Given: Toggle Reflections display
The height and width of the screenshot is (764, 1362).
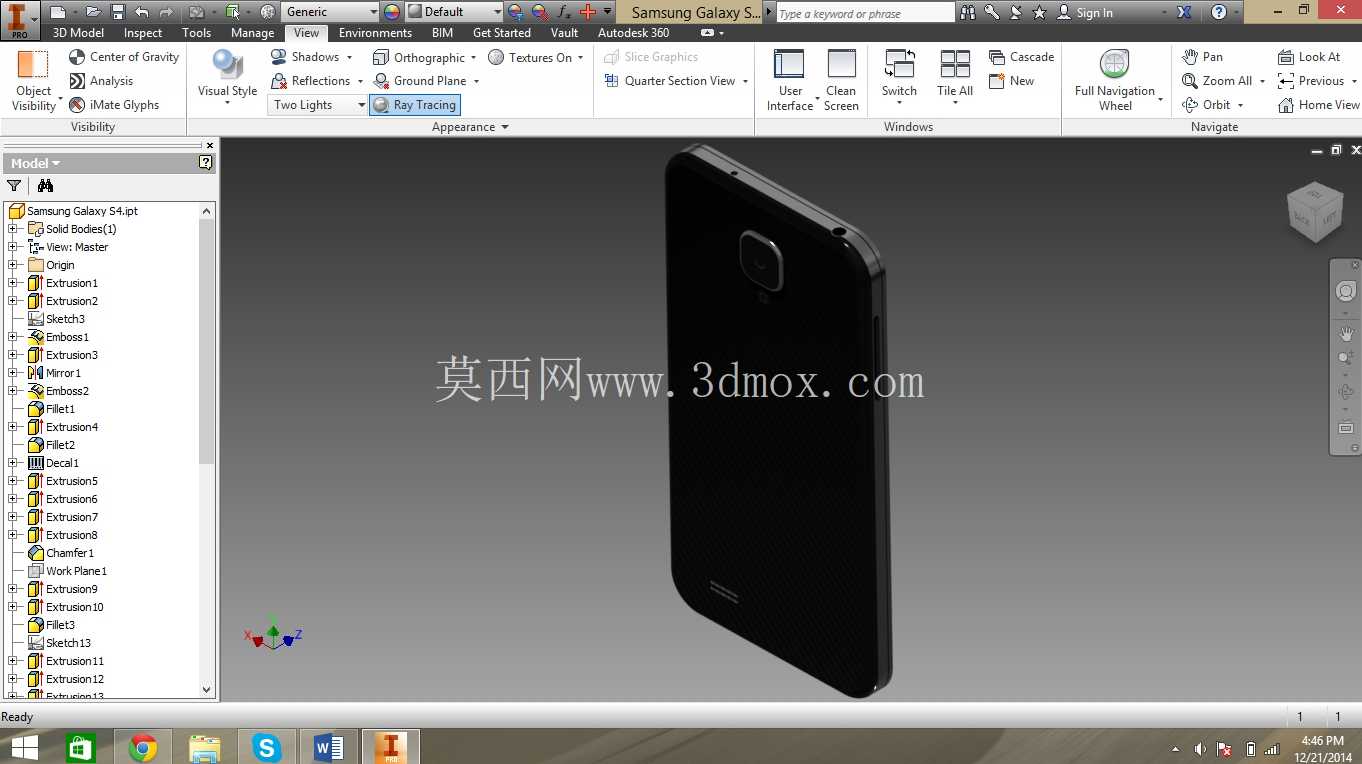Looking at the screenshot, I should point(311,81).
